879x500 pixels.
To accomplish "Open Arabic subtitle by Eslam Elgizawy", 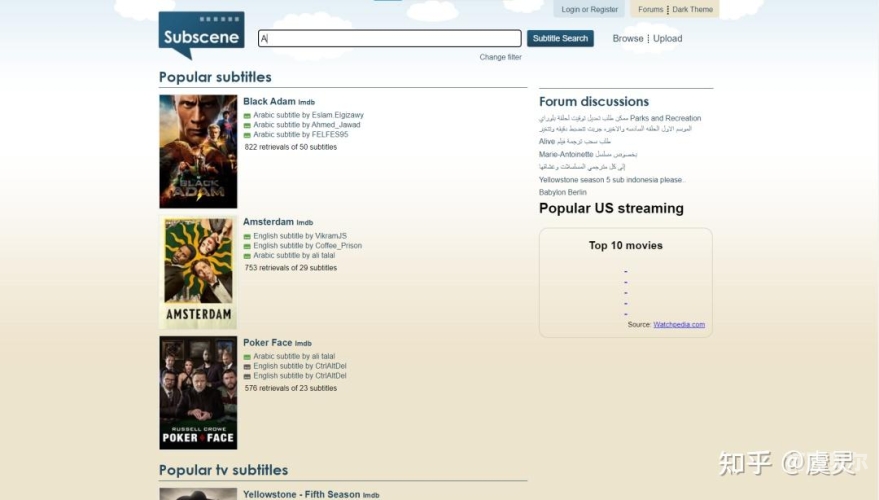I will 308,115.
